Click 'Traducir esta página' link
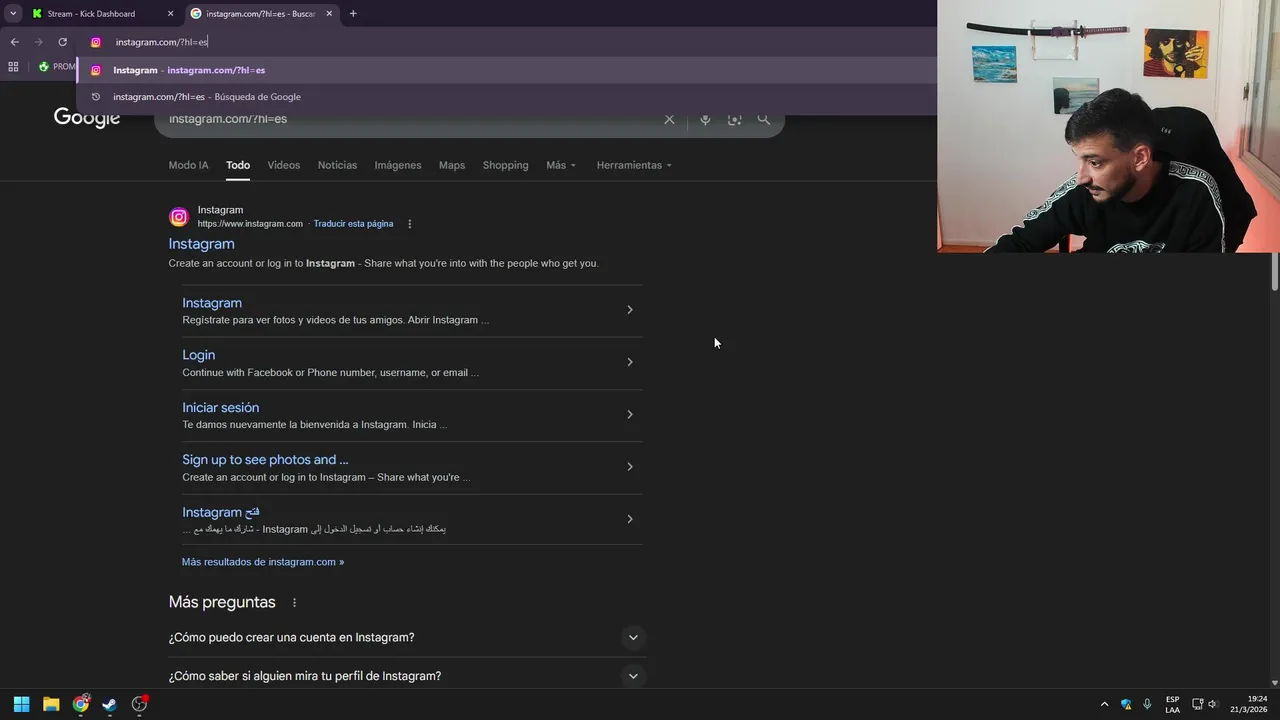Screen dimensions: 1280x720 click(353, 224)
